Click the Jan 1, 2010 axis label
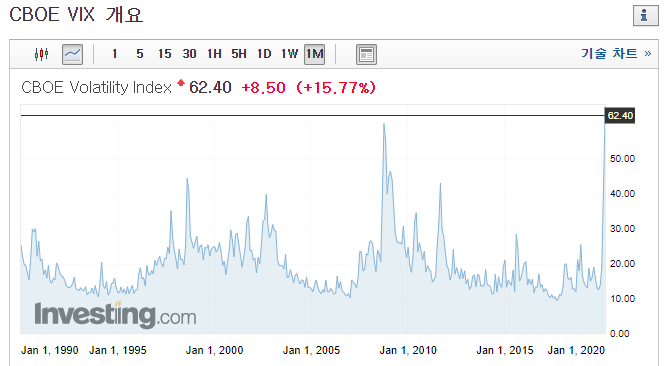Screen dimensions: 668x366 pos(408,350)
